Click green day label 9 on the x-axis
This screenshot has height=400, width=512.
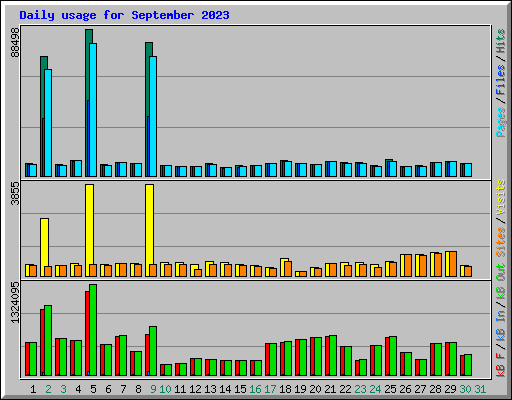coord(153,389)
